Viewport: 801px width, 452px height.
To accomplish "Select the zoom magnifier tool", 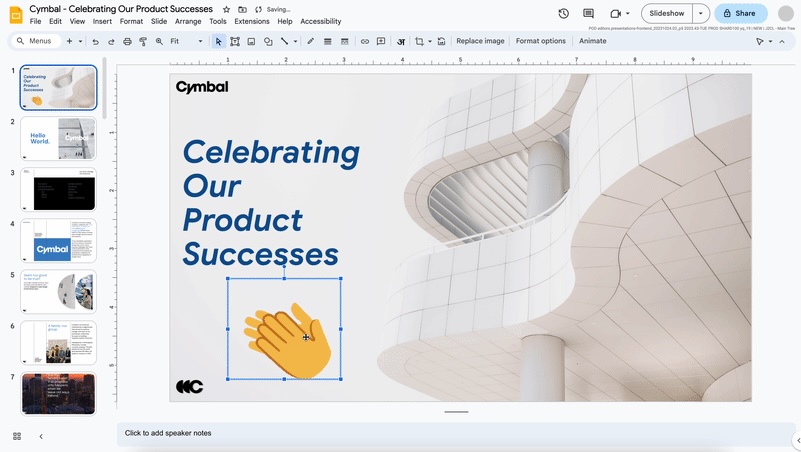I will click(x=159, y=41).
